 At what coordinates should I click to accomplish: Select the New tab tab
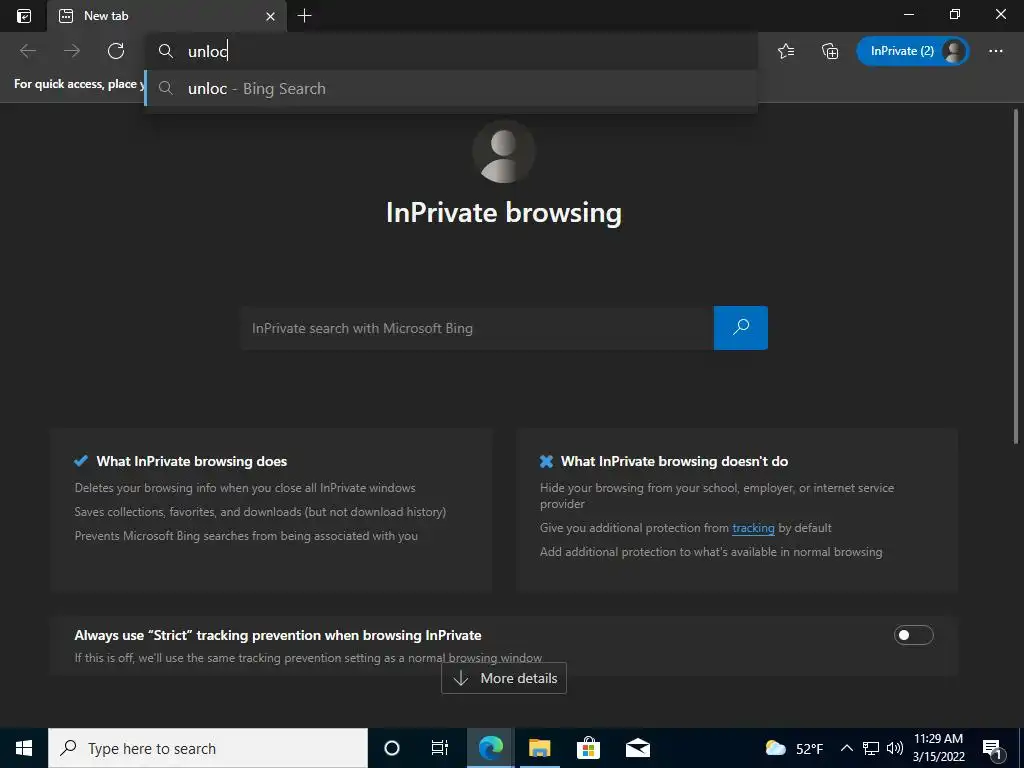coord(166,16)
